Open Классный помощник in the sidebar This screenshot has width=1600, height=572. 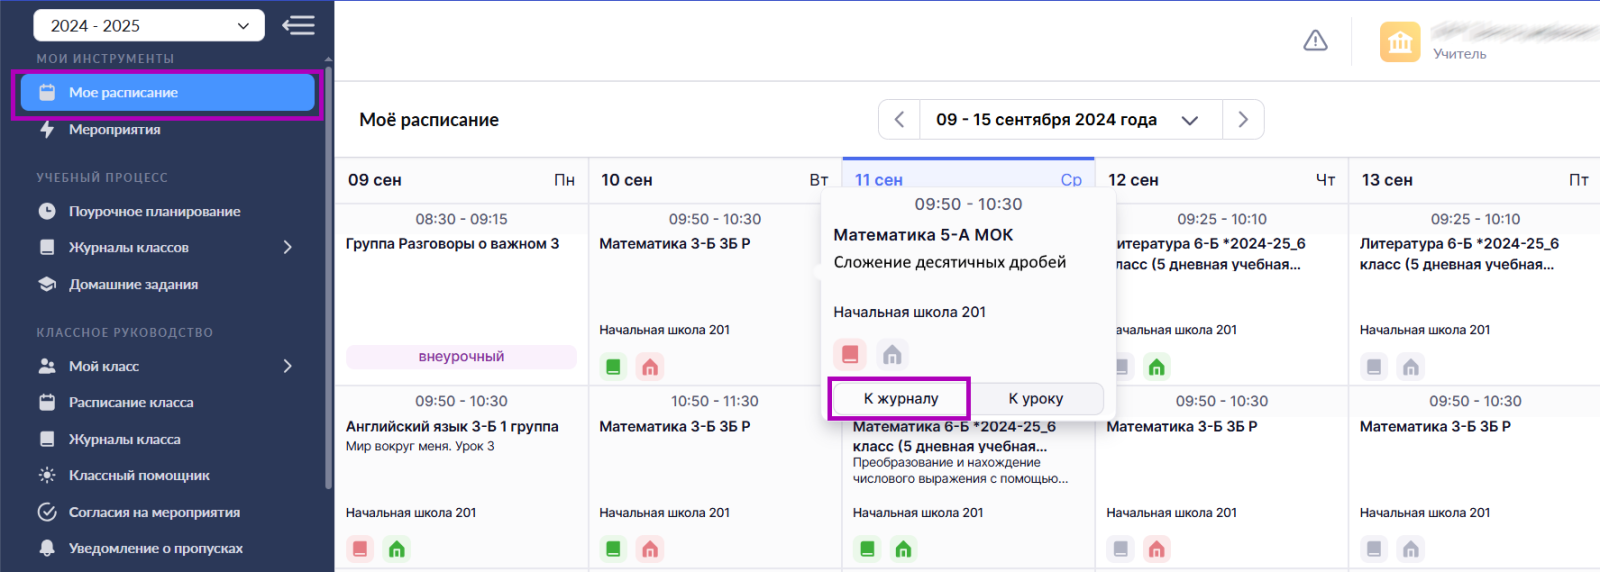[139, 475]
